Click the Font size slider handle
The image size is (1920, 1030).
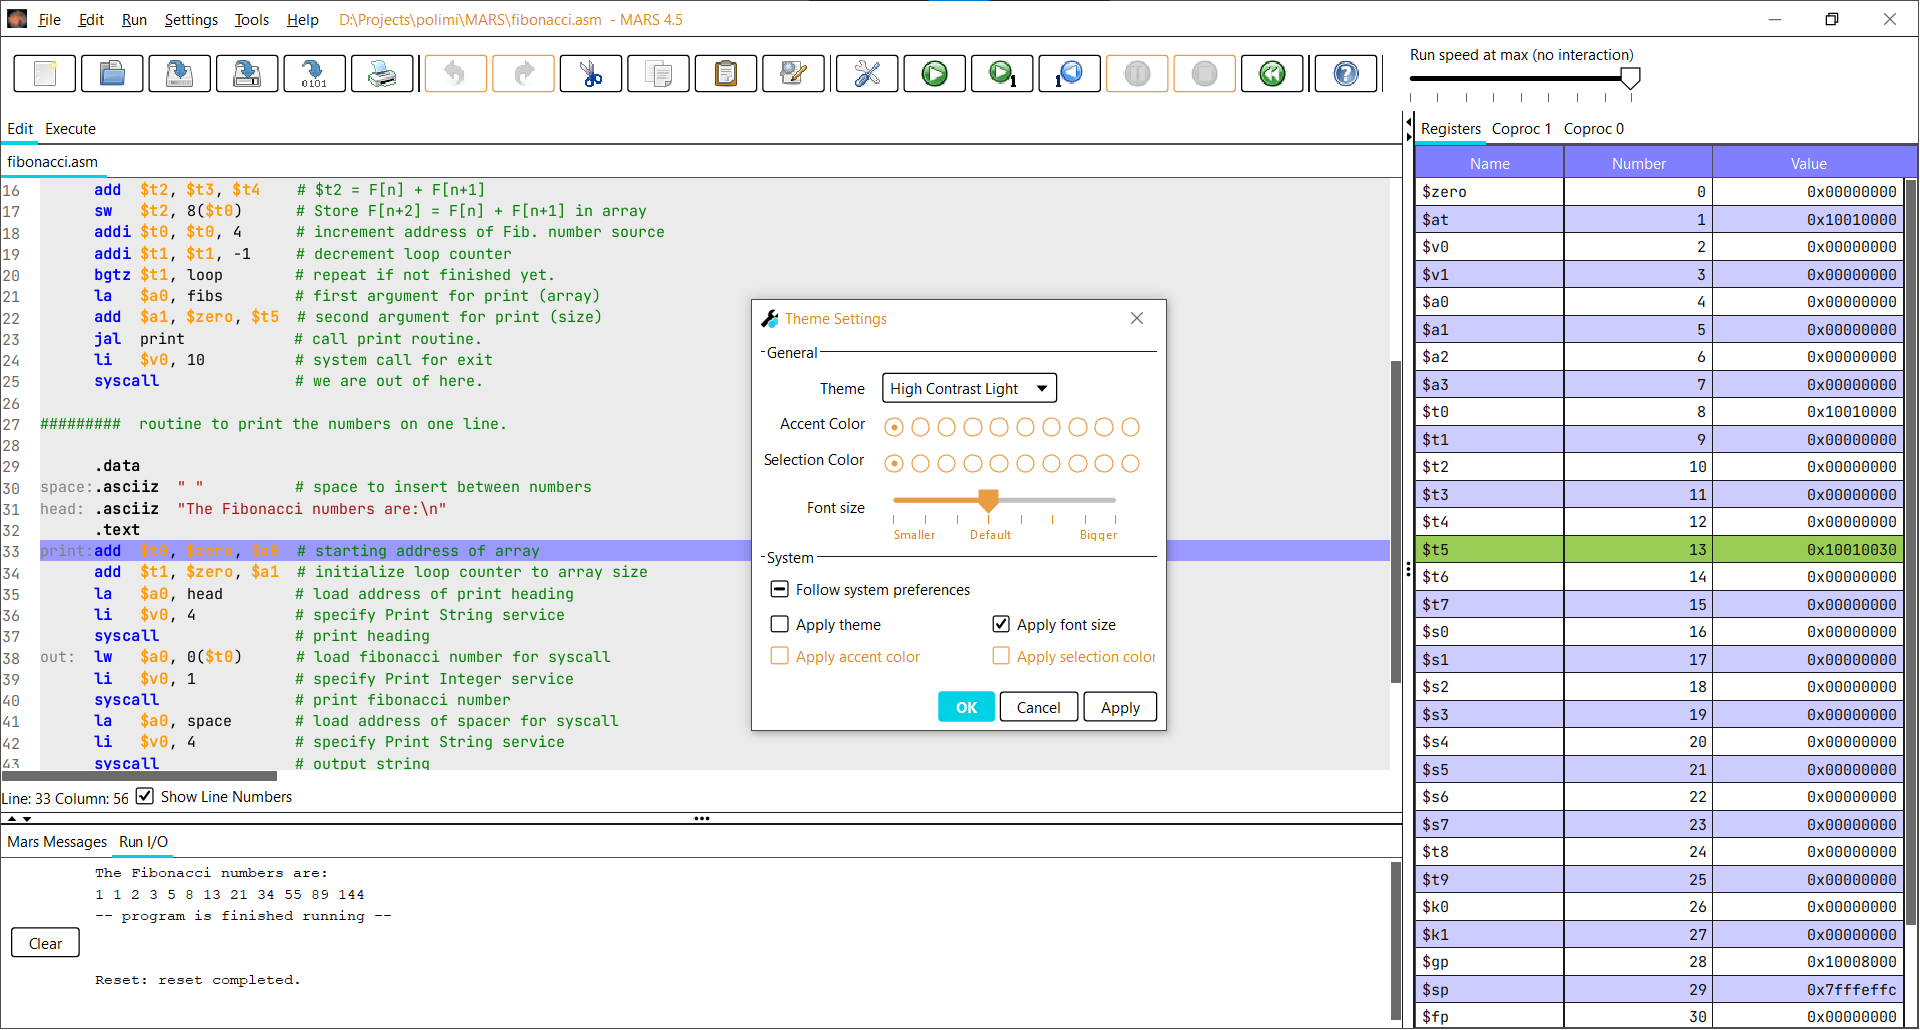[988, 500]
